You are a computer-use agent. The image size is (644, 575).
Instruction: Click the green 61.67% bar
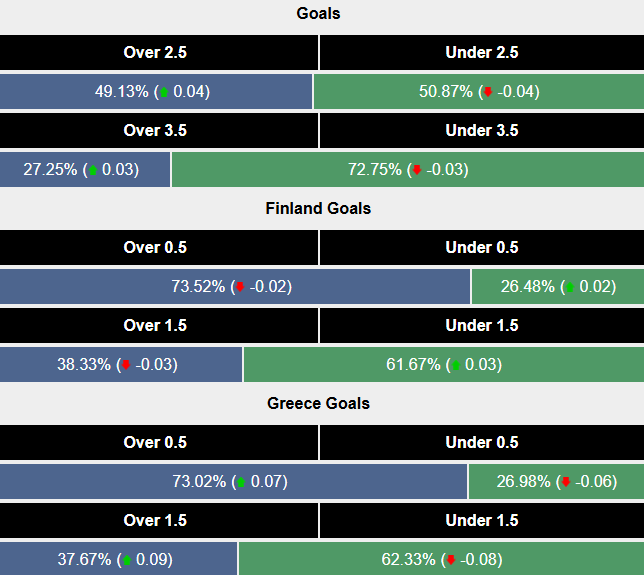coord(444,365)
